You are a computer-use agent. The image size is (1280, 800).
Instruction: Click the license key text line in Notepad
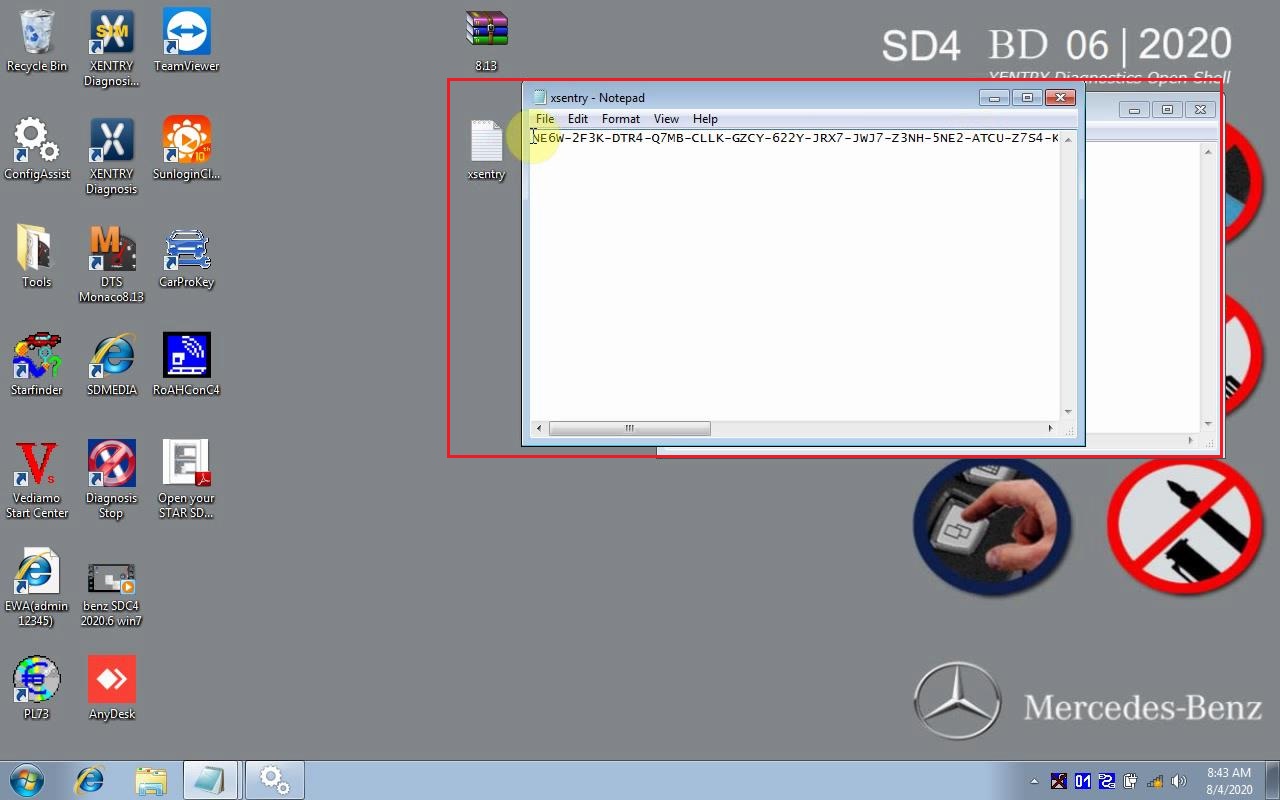click(795, 138)
